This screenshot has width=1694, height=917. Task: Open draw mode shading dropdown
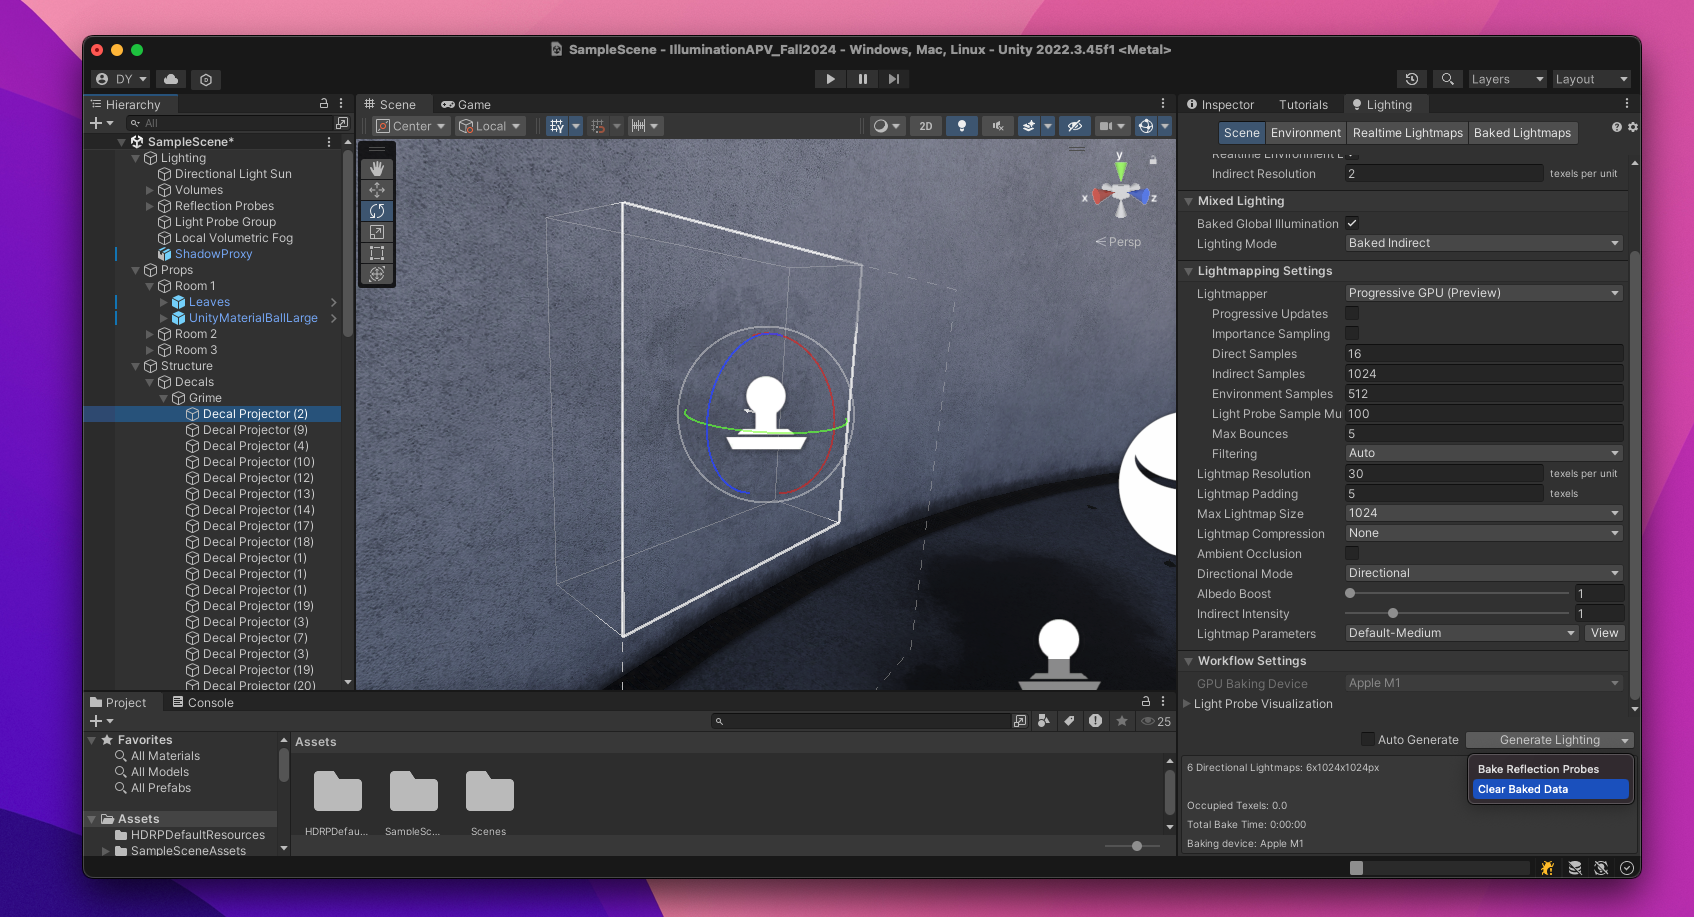pyautogui.click(x=886, y=126)
